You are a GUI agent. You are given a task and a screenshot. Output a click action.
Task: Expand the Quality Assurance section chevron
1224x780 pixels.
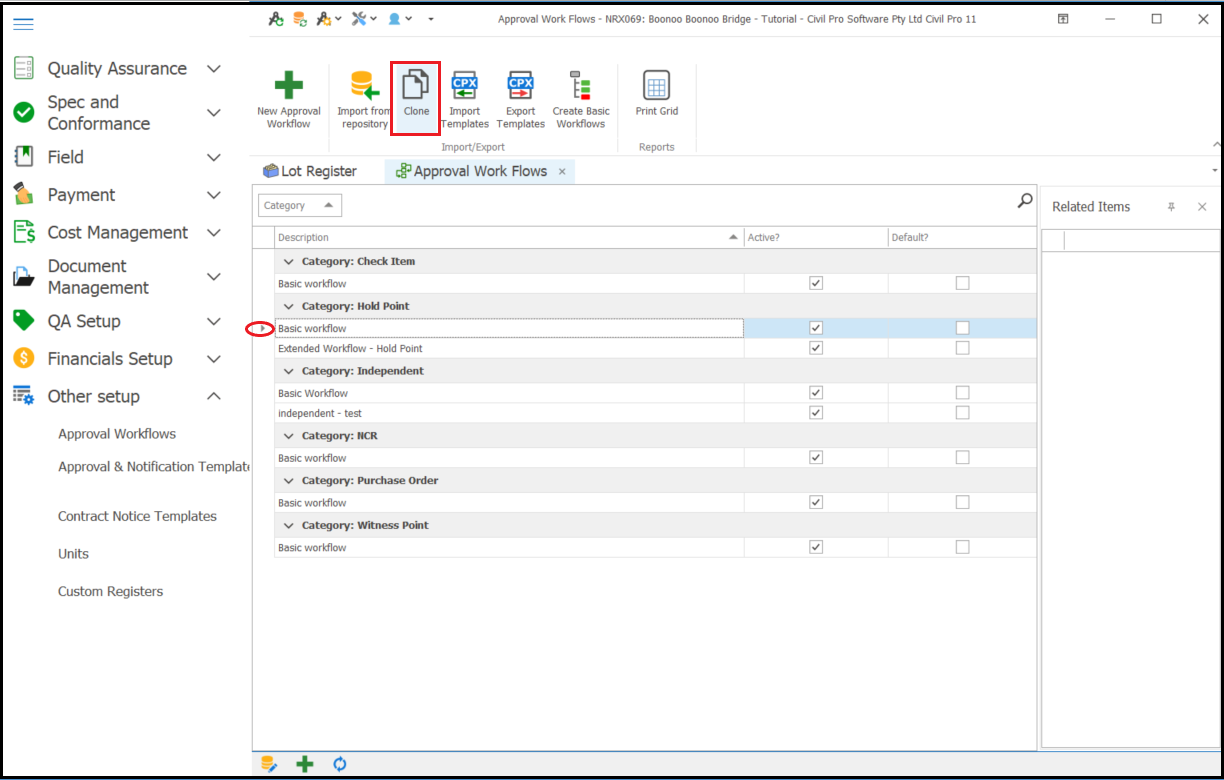point(213,69)
